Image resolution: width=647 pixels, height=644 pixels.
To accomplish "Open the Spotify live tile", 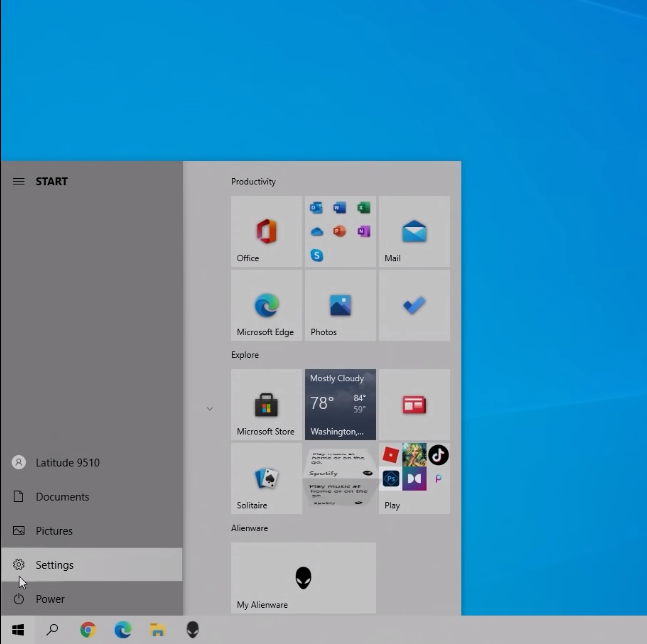I will (x=340, y=479).
